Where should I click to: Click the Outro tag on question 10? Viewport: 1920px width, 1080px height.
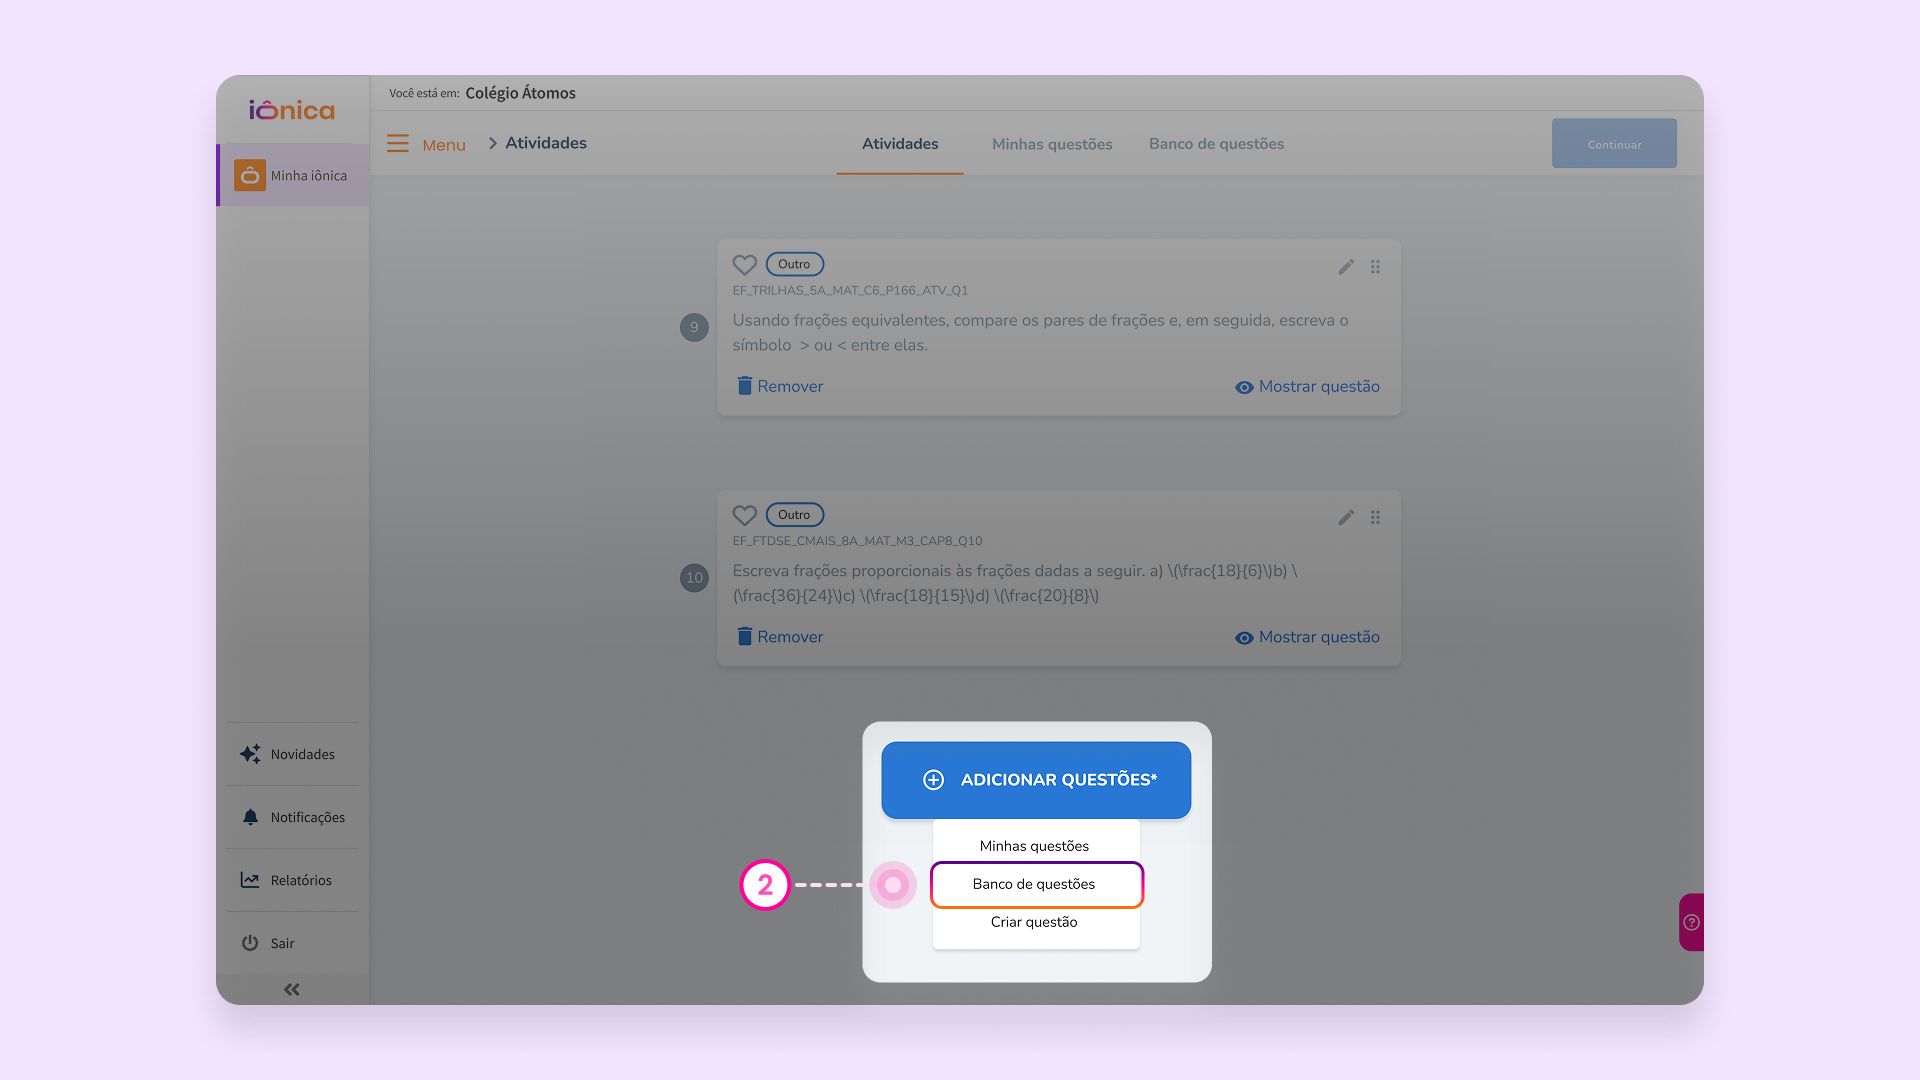coord(794,515)
